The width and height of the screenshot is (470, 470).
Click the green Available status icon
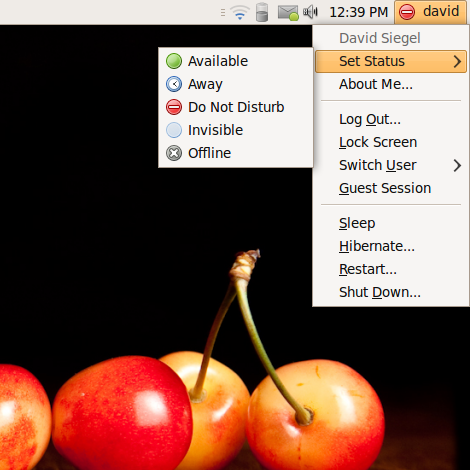point(174,61)
